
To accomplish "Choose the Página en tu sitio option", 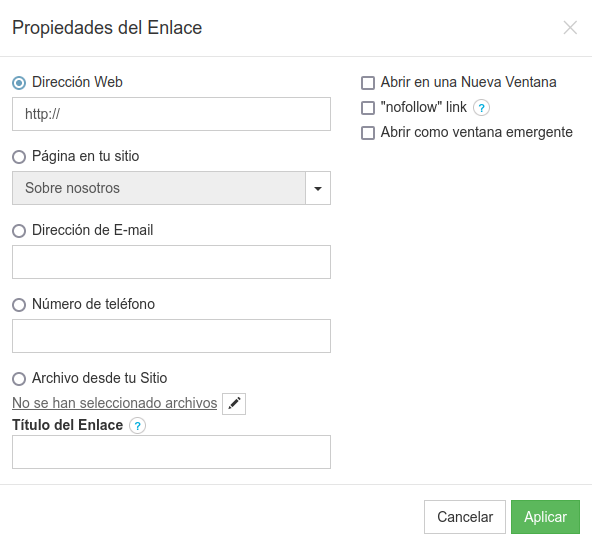I will point(19,157).
